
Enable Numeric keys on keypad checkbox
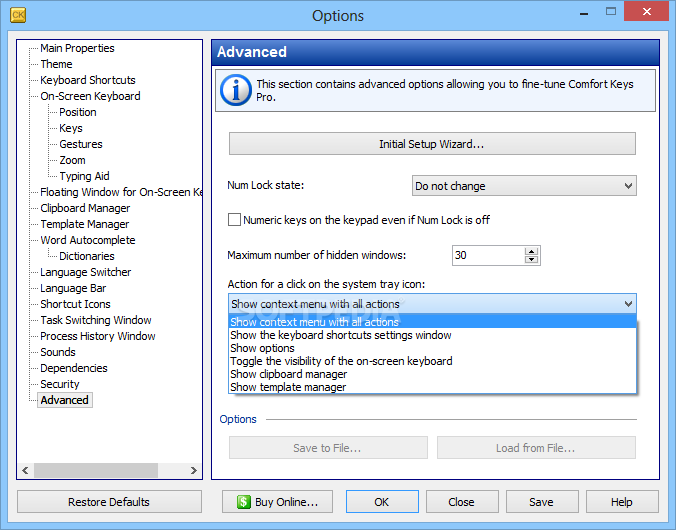234,220
